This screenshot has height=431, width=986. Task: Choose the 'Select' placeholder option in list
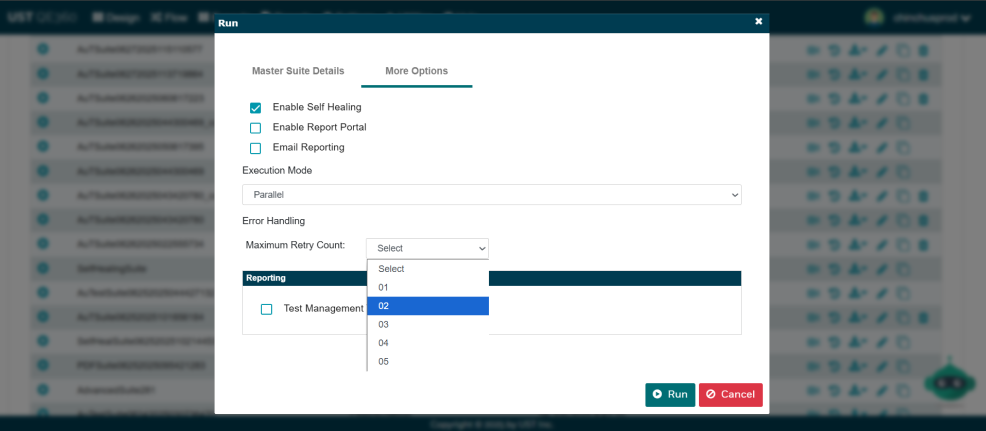click(x=427, y=269)
